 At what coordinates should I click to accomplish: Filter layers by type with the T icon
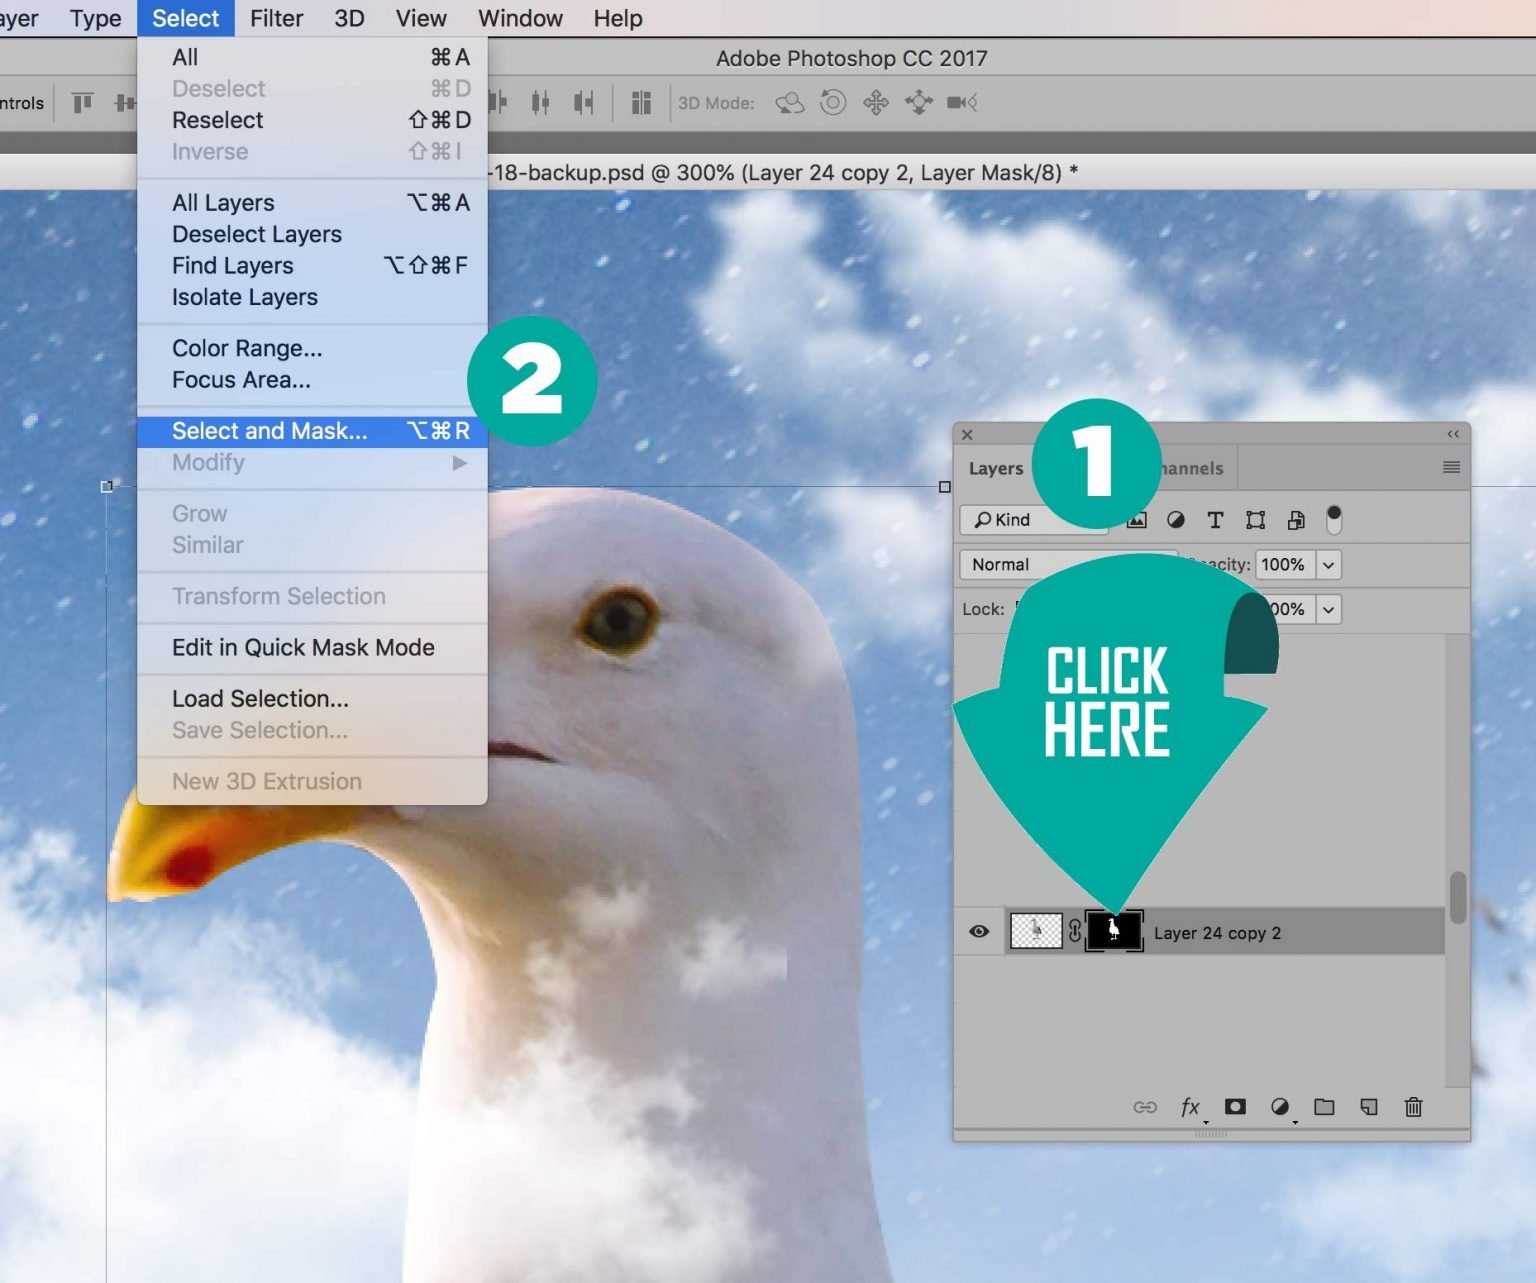[x=1215, y=520]
